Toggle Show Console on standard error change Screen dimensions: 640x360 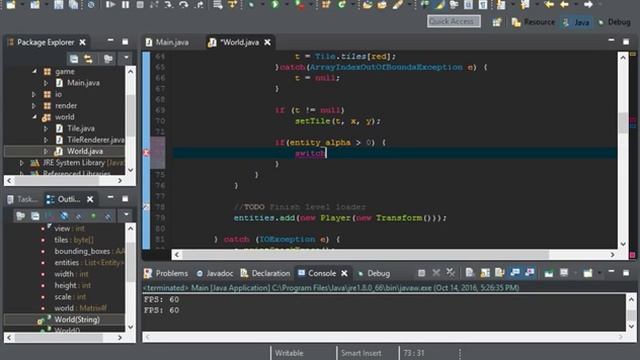[529, 273]
